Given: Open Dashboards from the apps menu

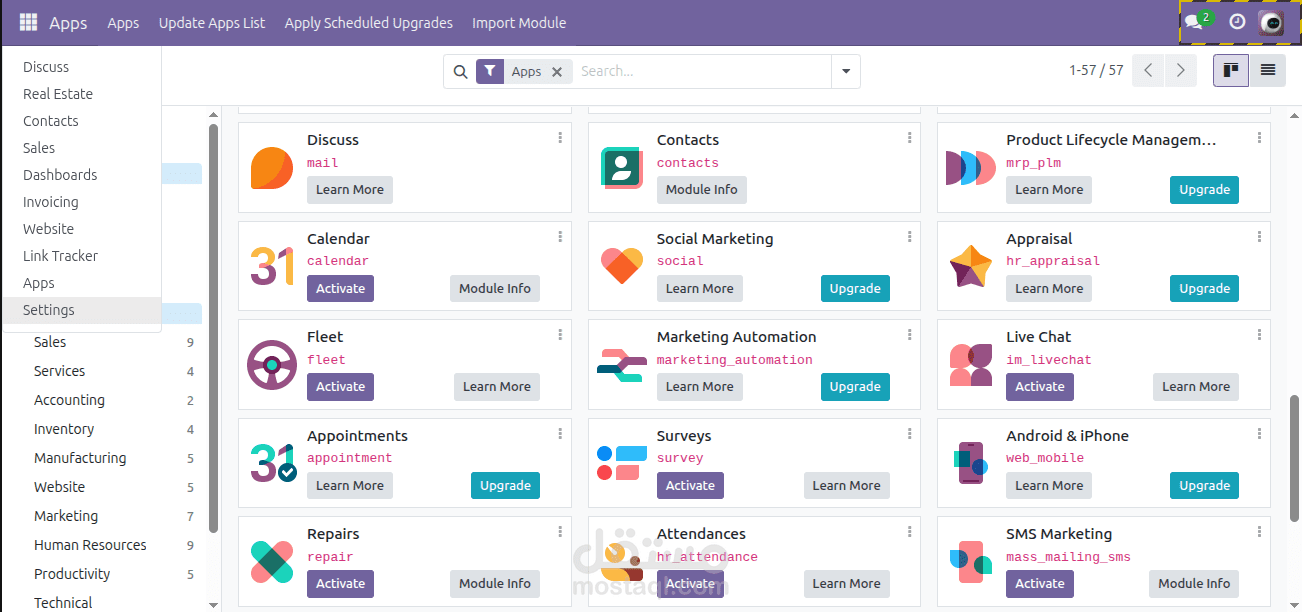Looking at the screenshot, I should click(81, 175).
